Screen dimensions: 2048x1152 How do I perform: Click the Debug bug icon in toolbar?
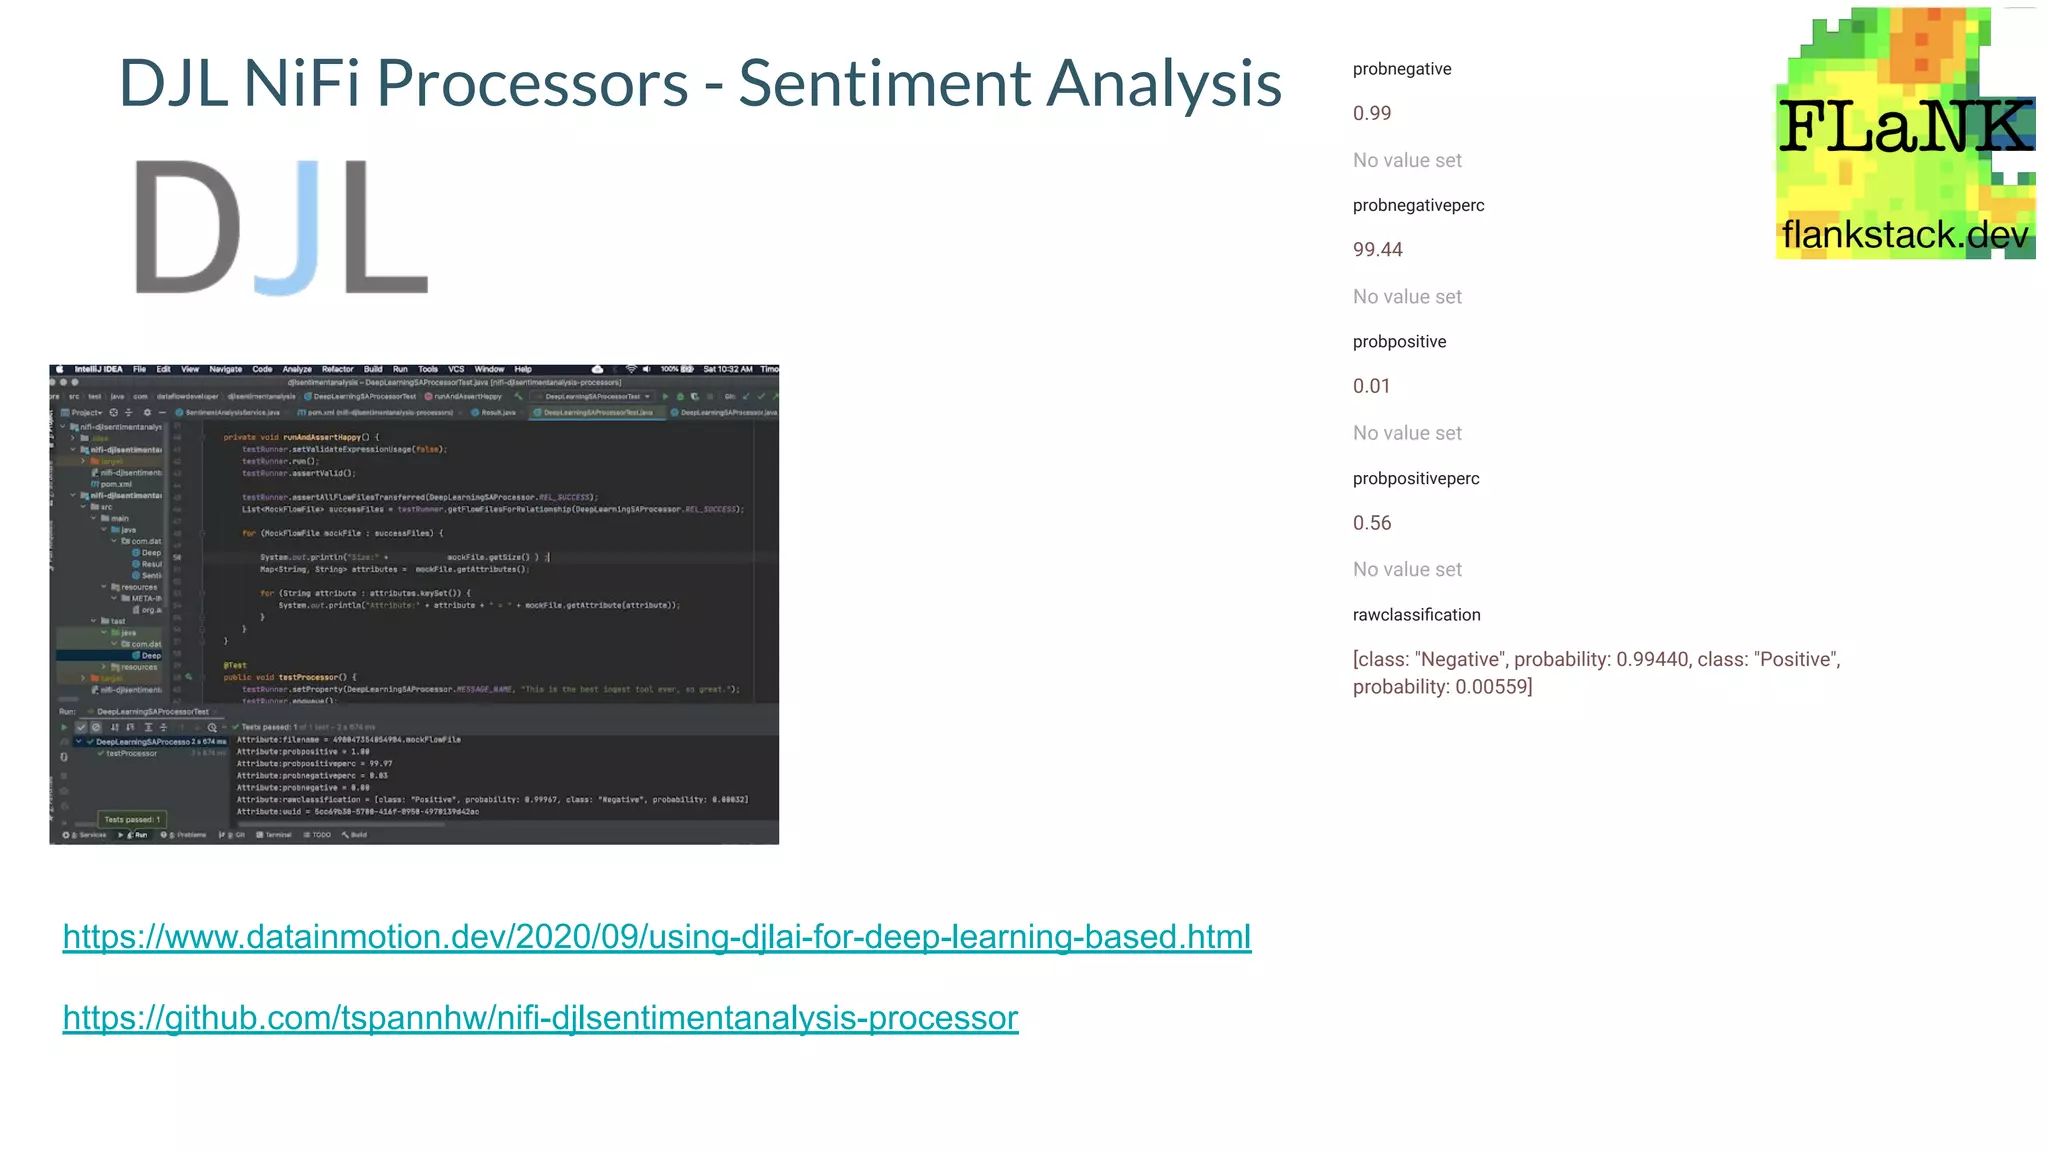(x=680, y=397)
